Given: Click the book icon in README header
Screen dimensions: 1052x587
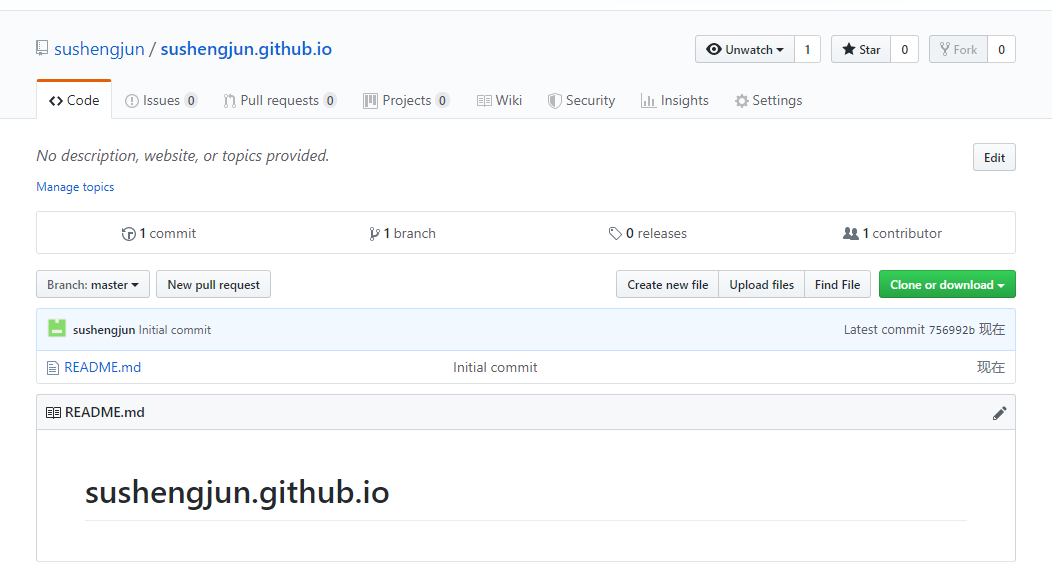Looking at the screenshot, I should [53, 413].
